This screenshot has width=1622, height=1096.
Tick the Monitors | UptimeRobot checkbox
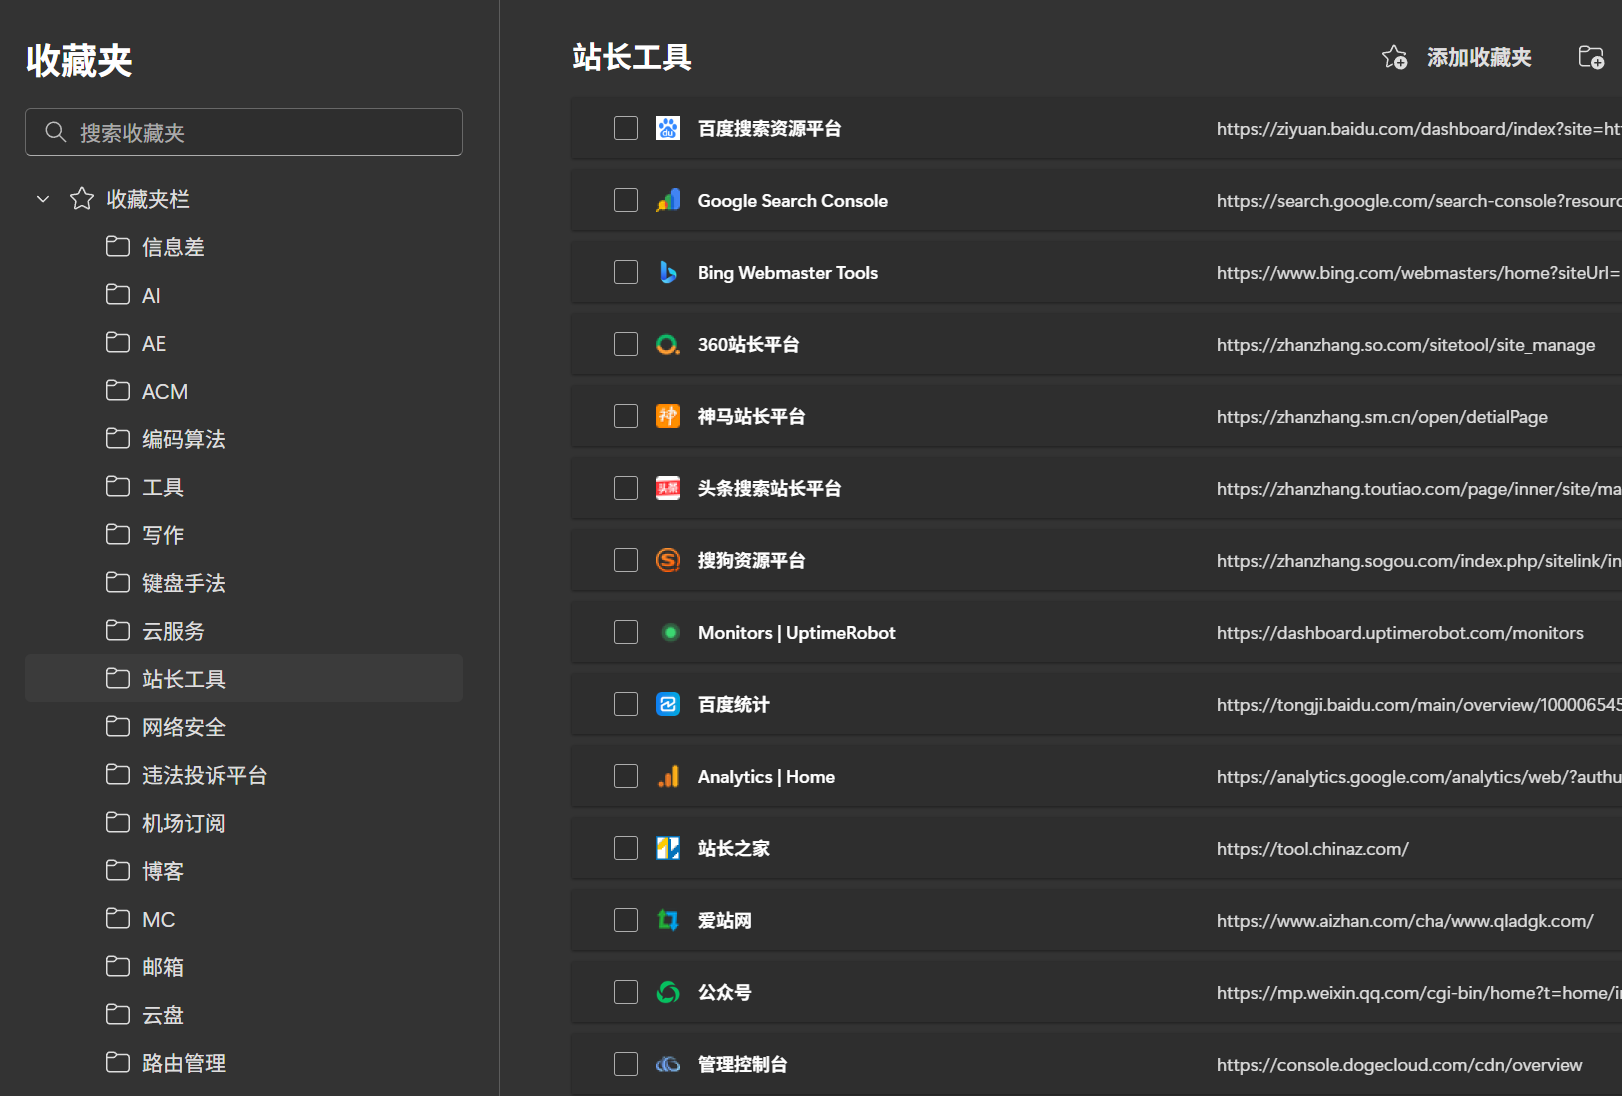coord(626,632)
